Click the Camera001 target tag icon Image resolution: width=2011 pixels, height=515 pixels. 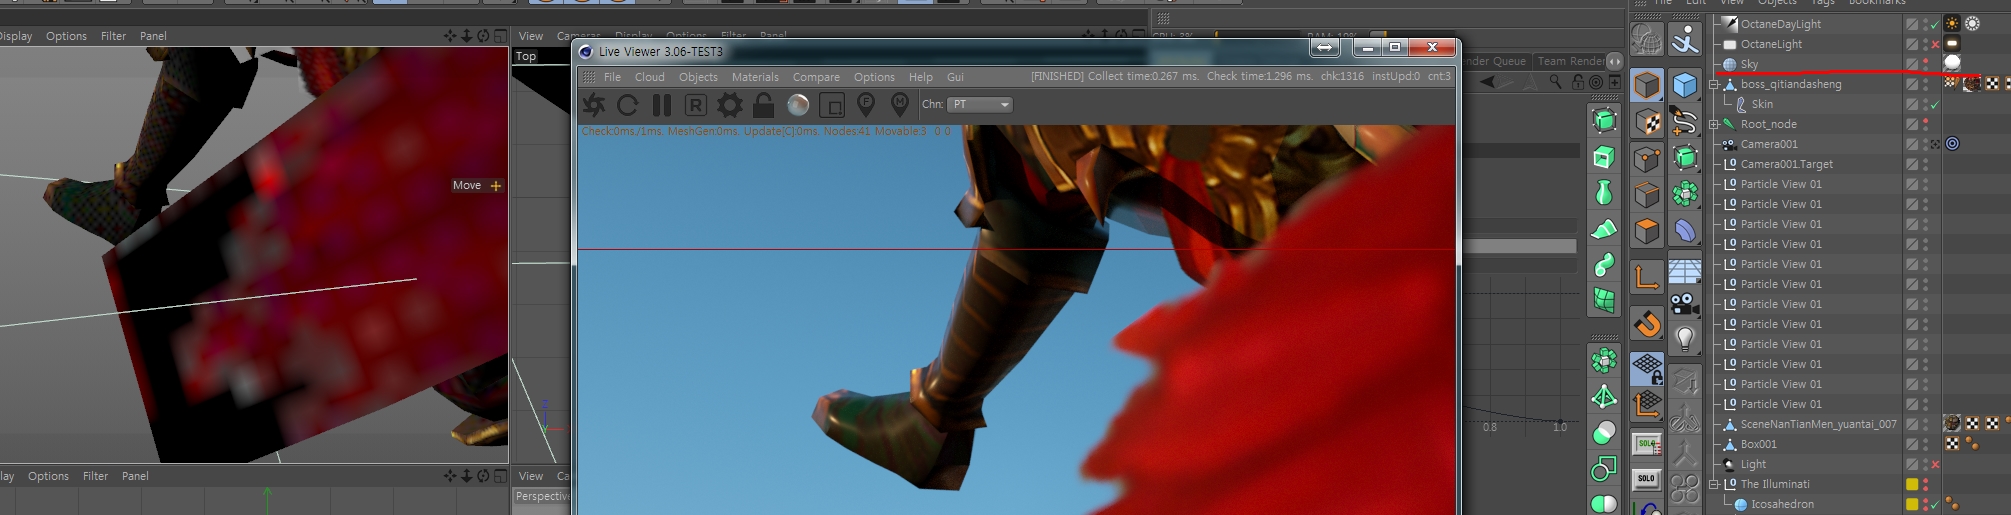[x=1952, y=144]
